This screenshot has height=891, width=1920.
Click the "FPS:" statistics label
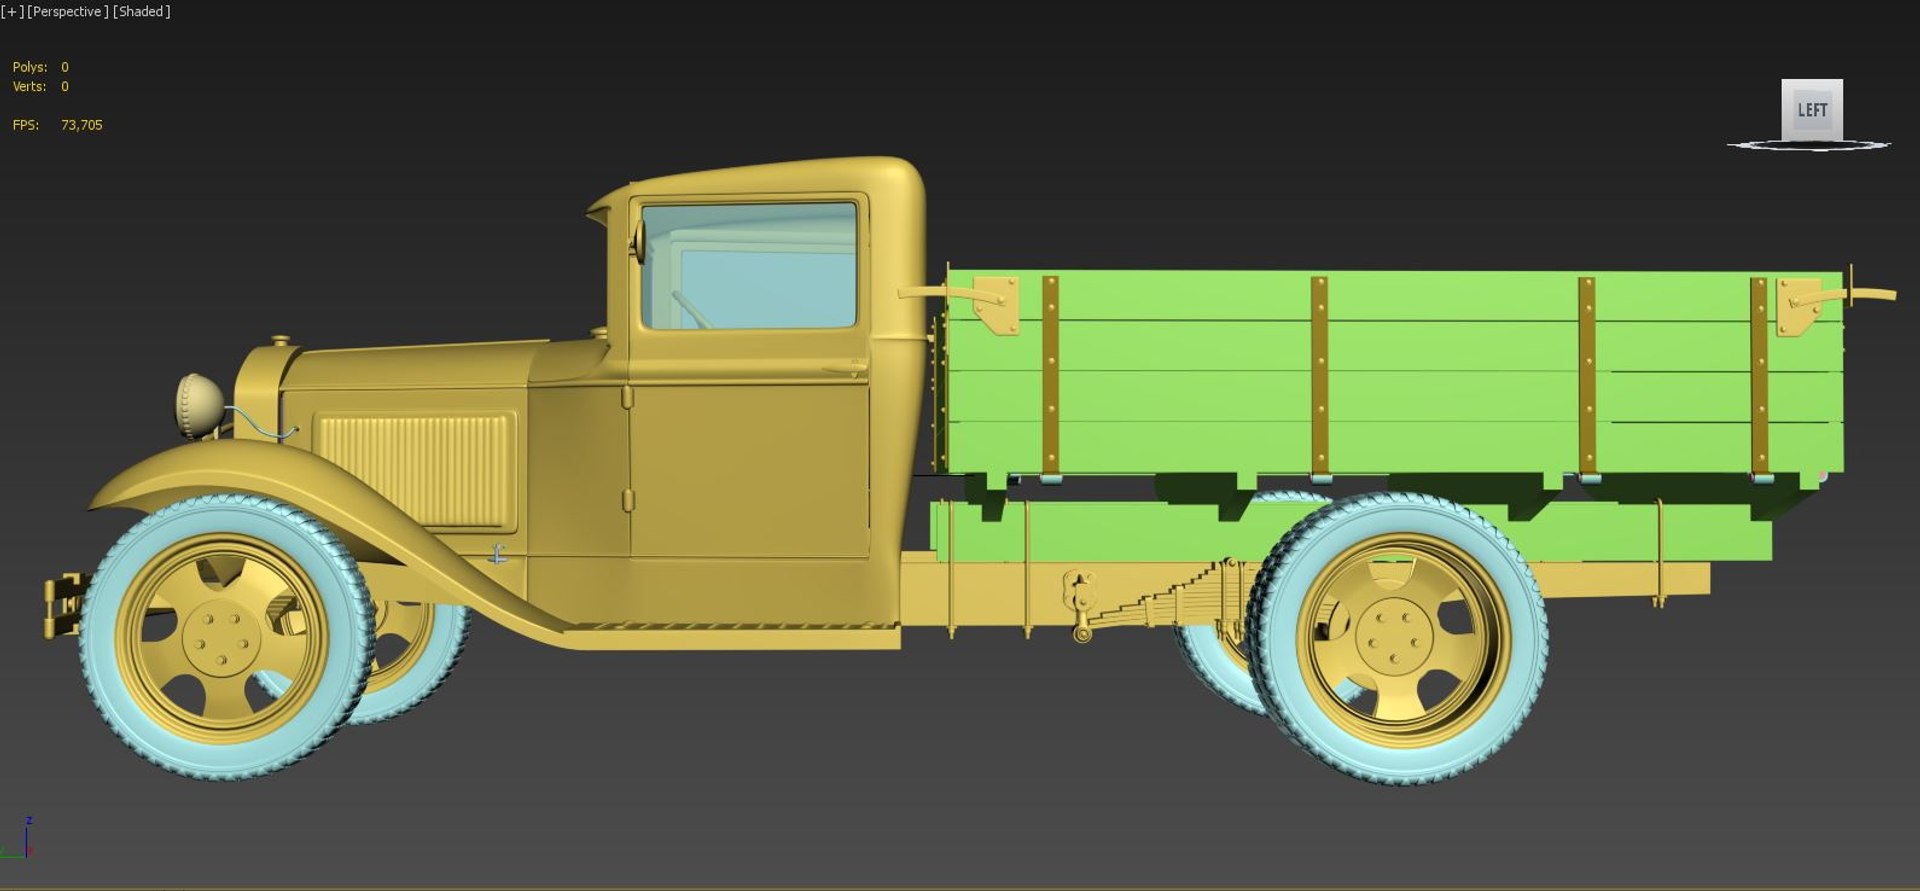tap(26, 125)
